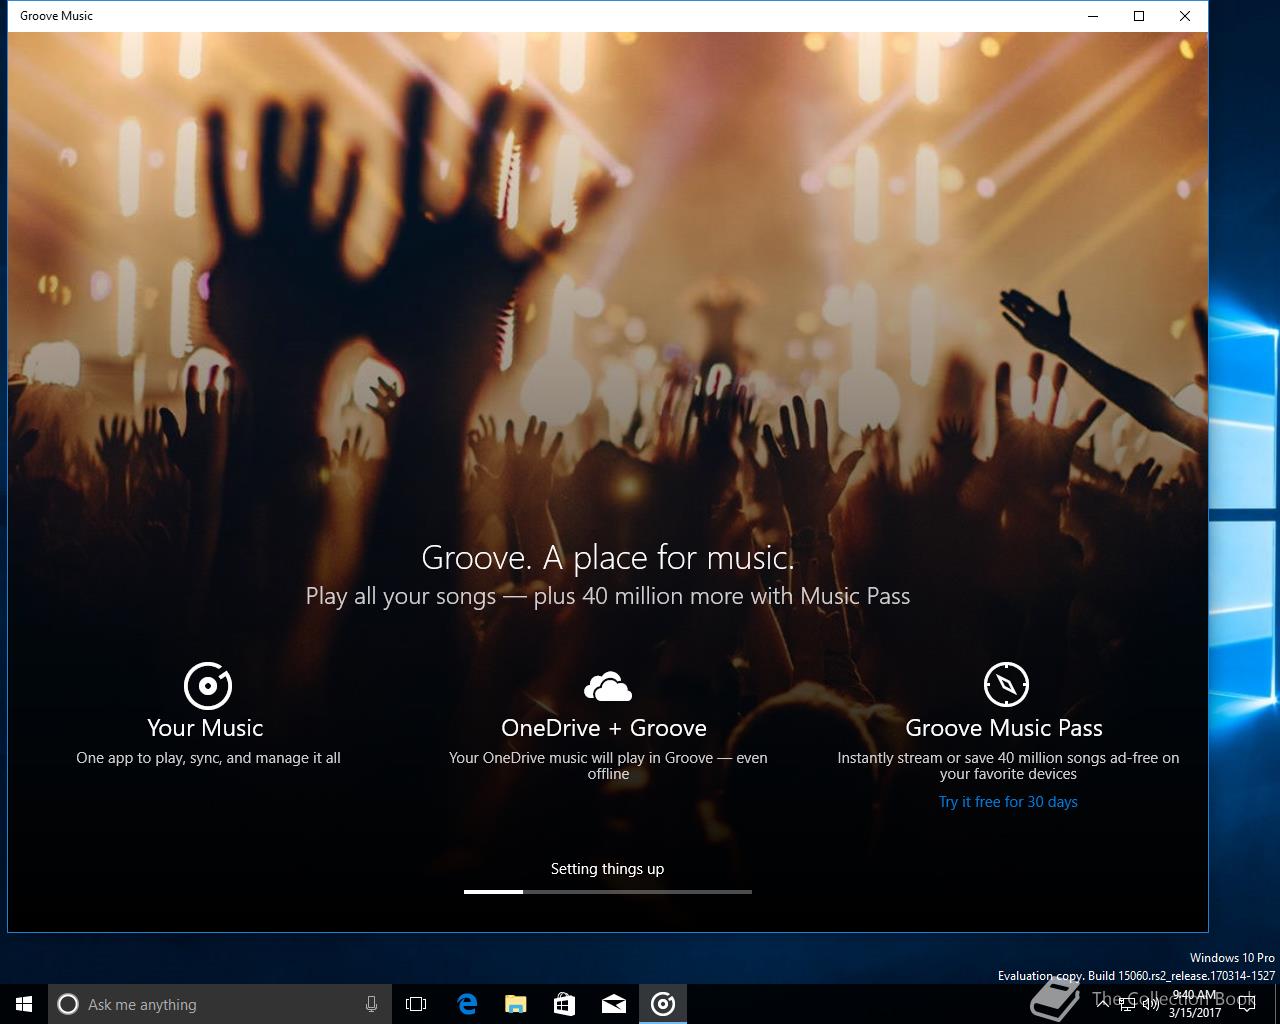The image size is (1280, 1024).
Task: Click the Cortana 'Ask me anything' search box
Action: pyautogui.click(x=219, y=1004)
